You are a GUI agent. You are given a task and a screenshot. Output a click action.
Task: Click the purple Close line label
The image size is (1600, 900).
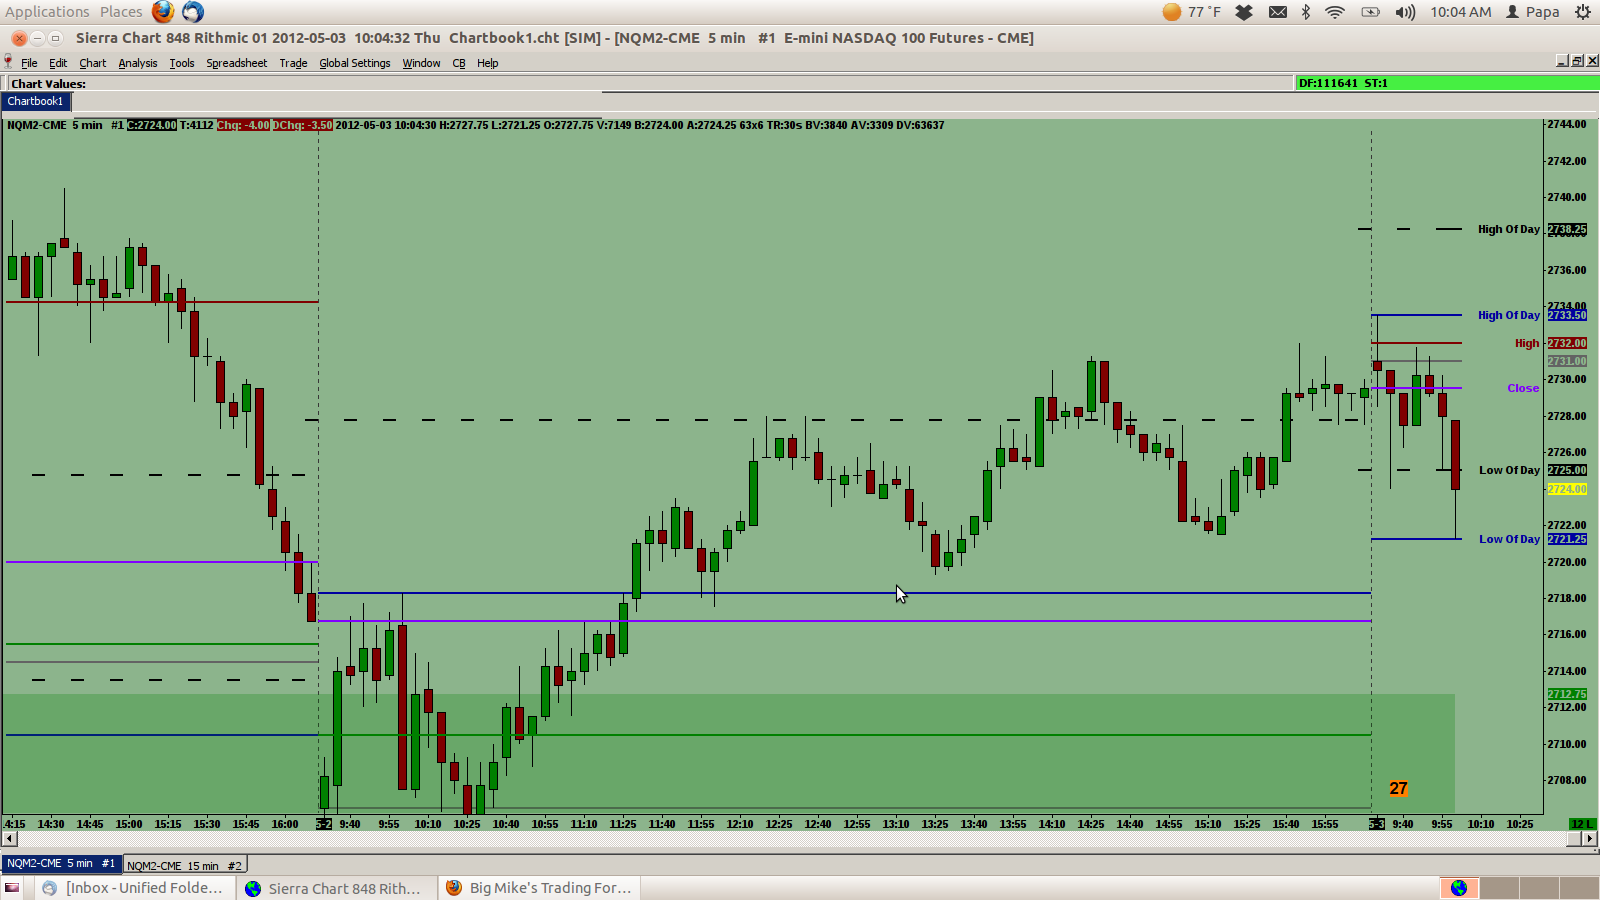pos(1523,388)
